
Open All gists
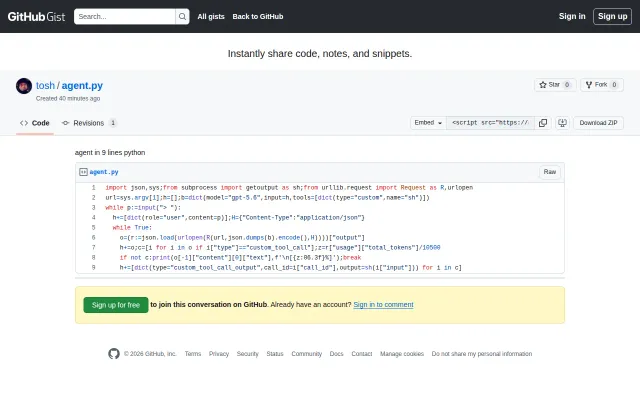click(x=211, y=17)
